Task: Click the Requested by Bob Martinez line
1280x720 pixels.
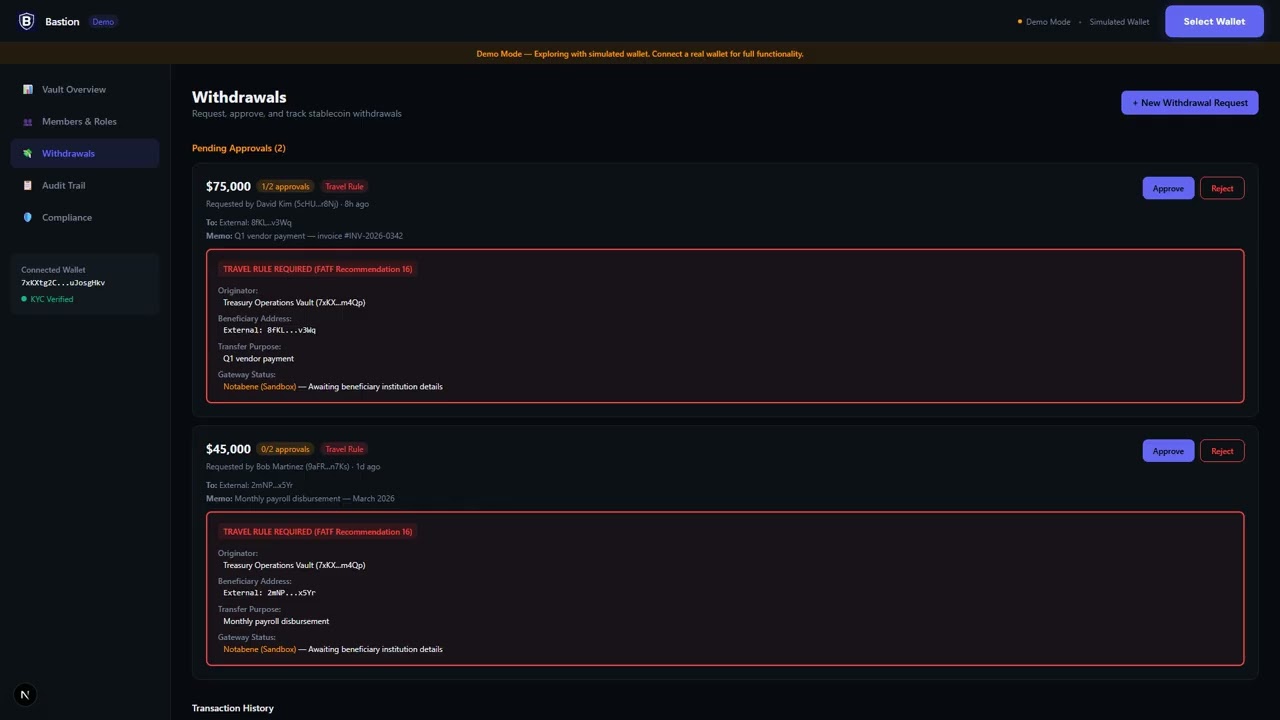Action: [293, 467]
